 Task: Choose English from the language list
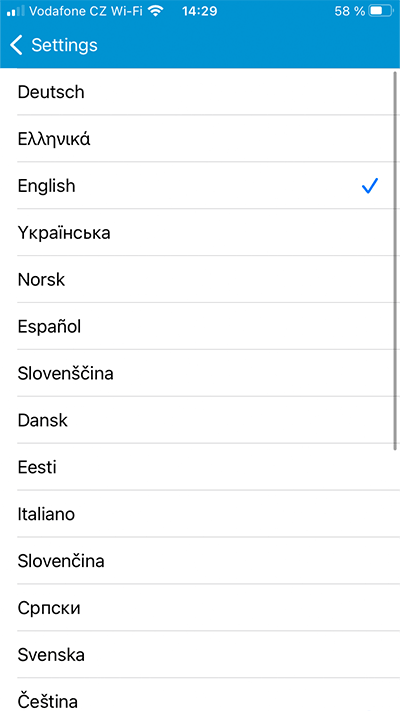200,185
